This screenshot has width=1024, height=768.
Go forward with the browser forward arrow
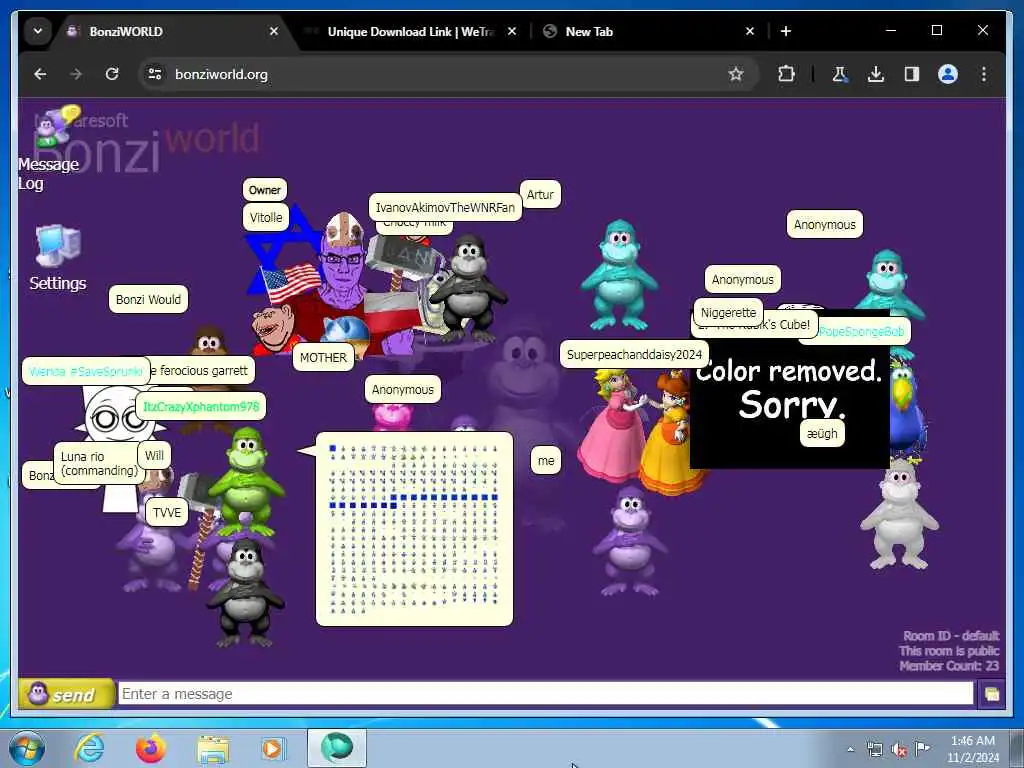[76, 74]
